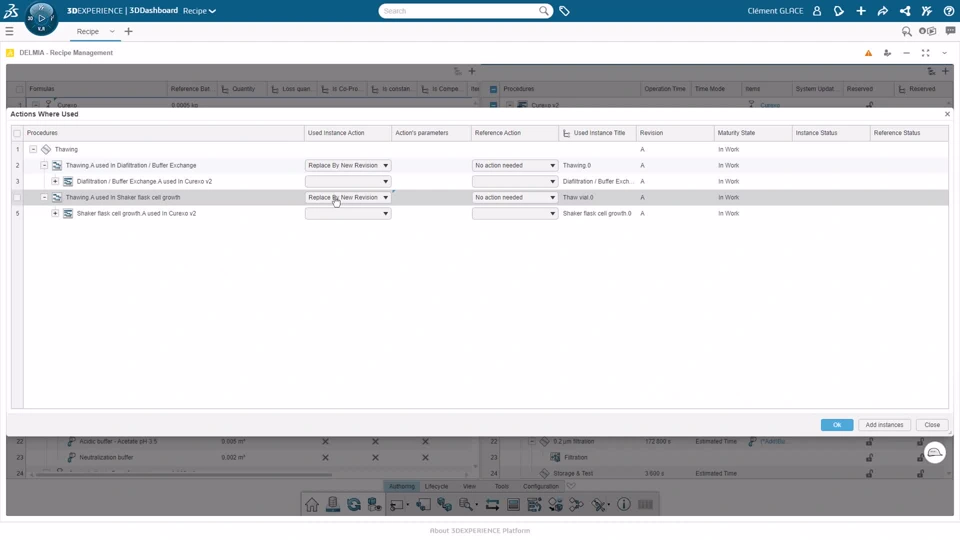
Task: Open the Recipe dashboard dropdown in title bar
Action: click(x=200, y=11)
